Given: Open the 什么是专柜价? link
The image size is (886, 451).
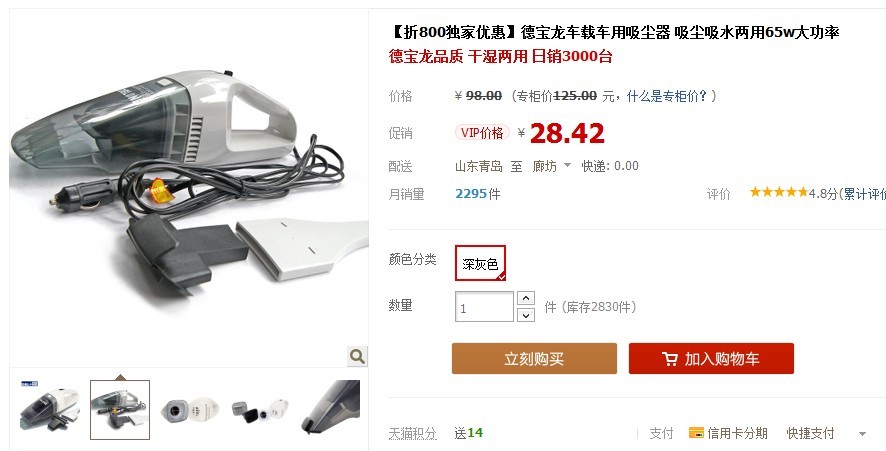Looking at the screenshot, I should point(666,96).
